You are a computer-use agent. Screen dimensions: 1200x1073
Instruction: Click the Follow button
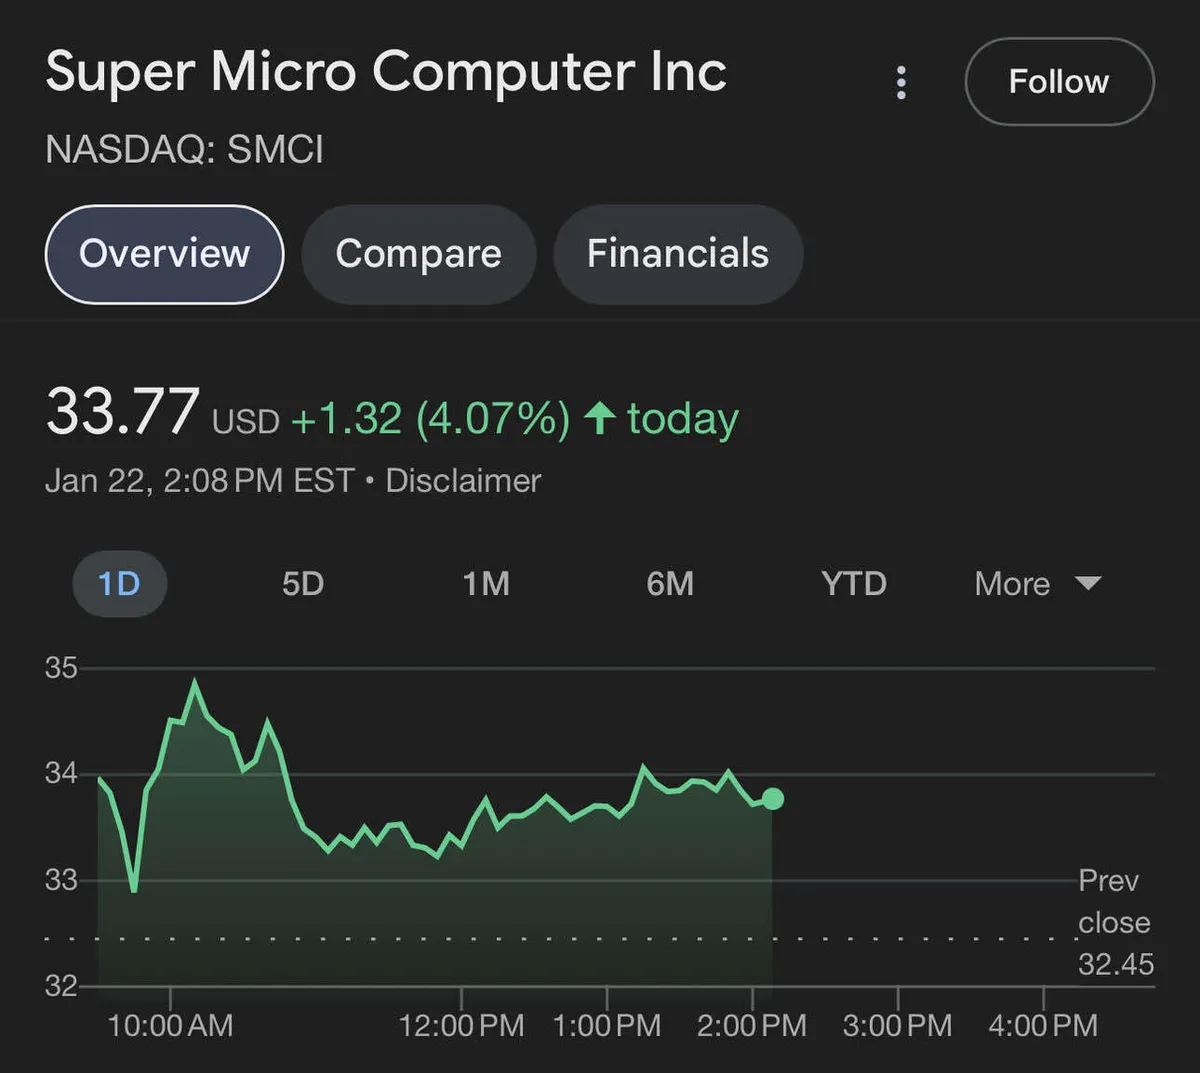click(x=1059, y=82)
